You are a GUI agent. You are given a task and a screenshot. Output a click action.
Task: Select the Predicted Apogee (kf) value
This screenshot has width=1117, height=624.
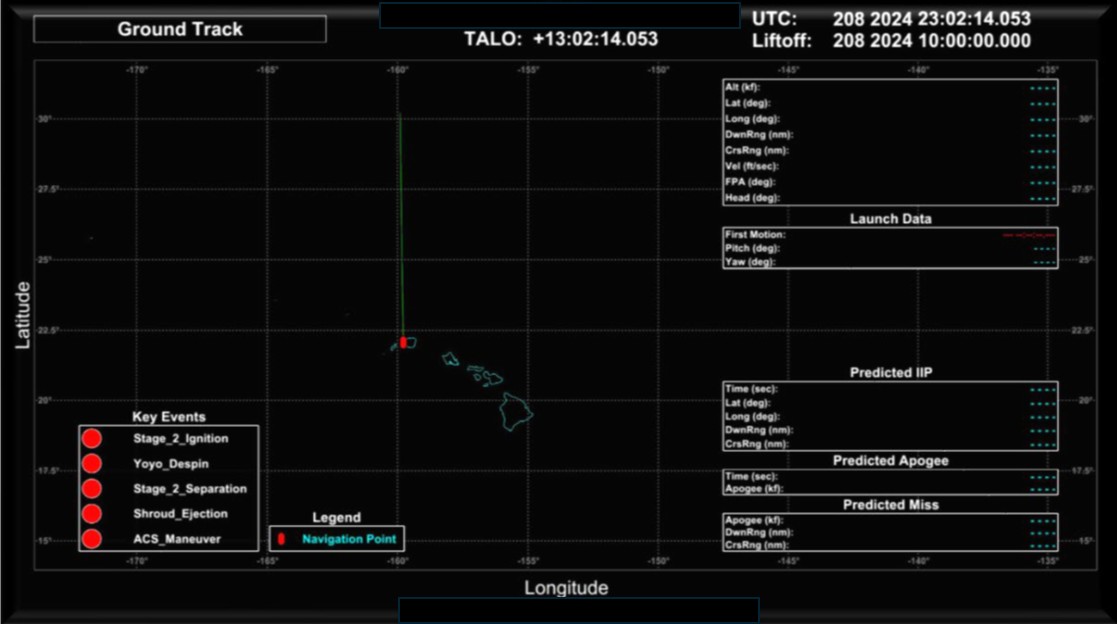[x=1043, y=489]
